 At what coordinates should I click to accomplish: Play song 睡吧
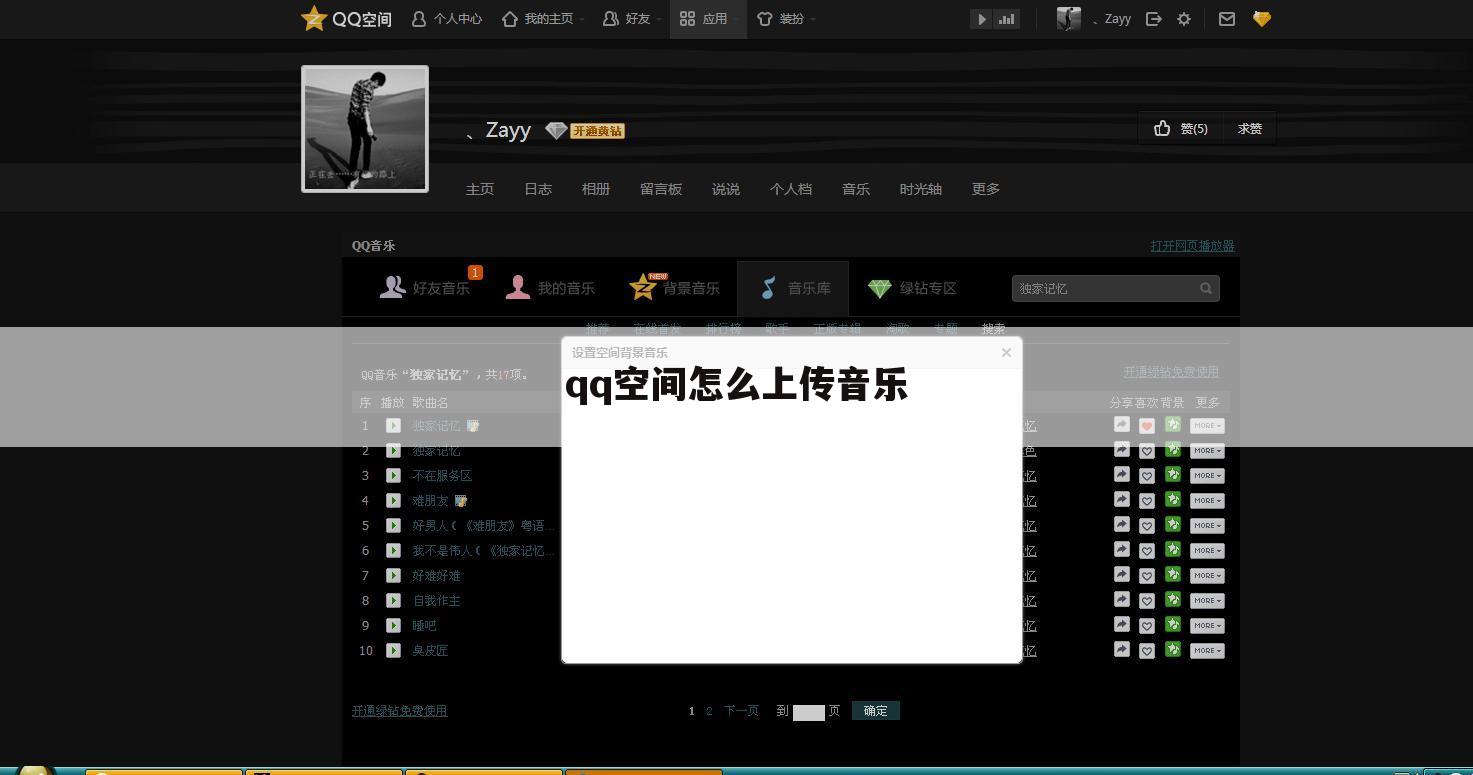394,626
